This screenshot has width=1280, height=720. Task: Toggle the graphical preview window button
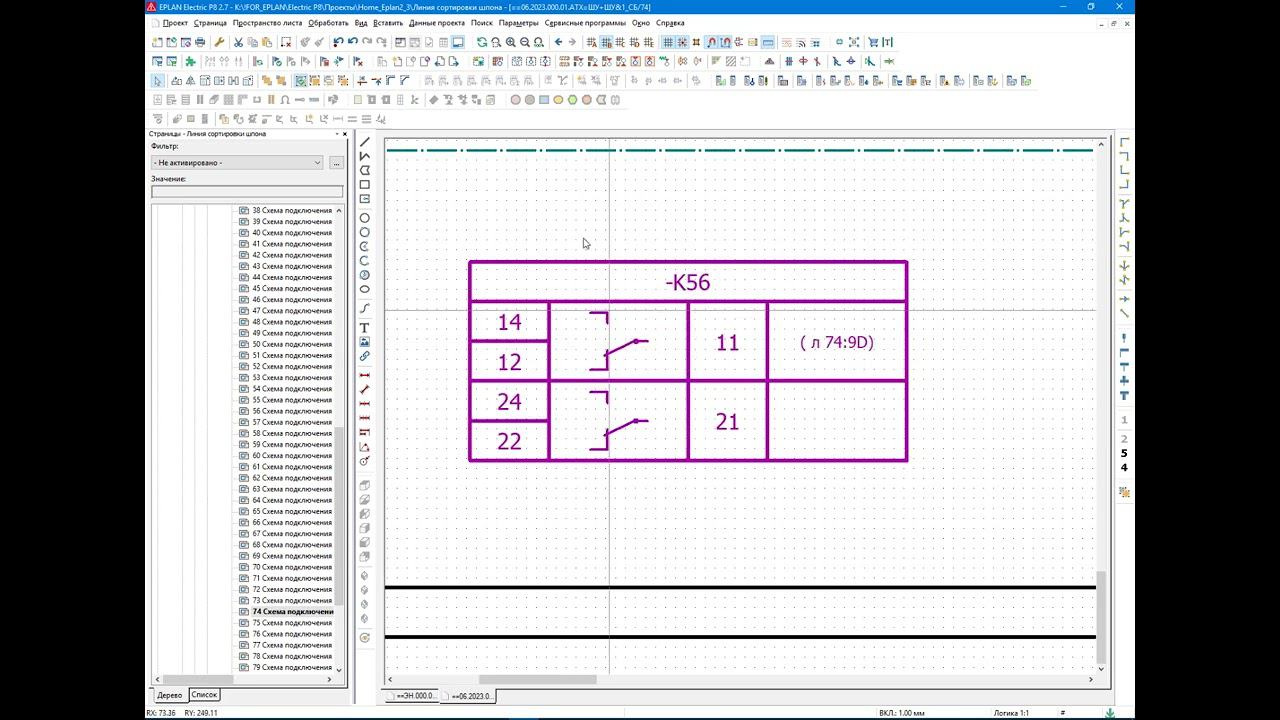pyautogui.click(x=457, y=42)
